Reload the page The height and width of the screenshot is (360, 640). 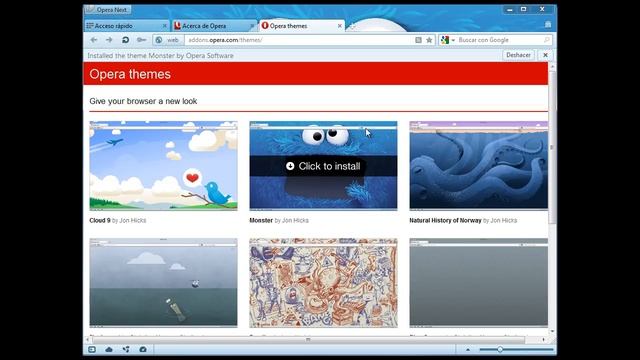125,40
